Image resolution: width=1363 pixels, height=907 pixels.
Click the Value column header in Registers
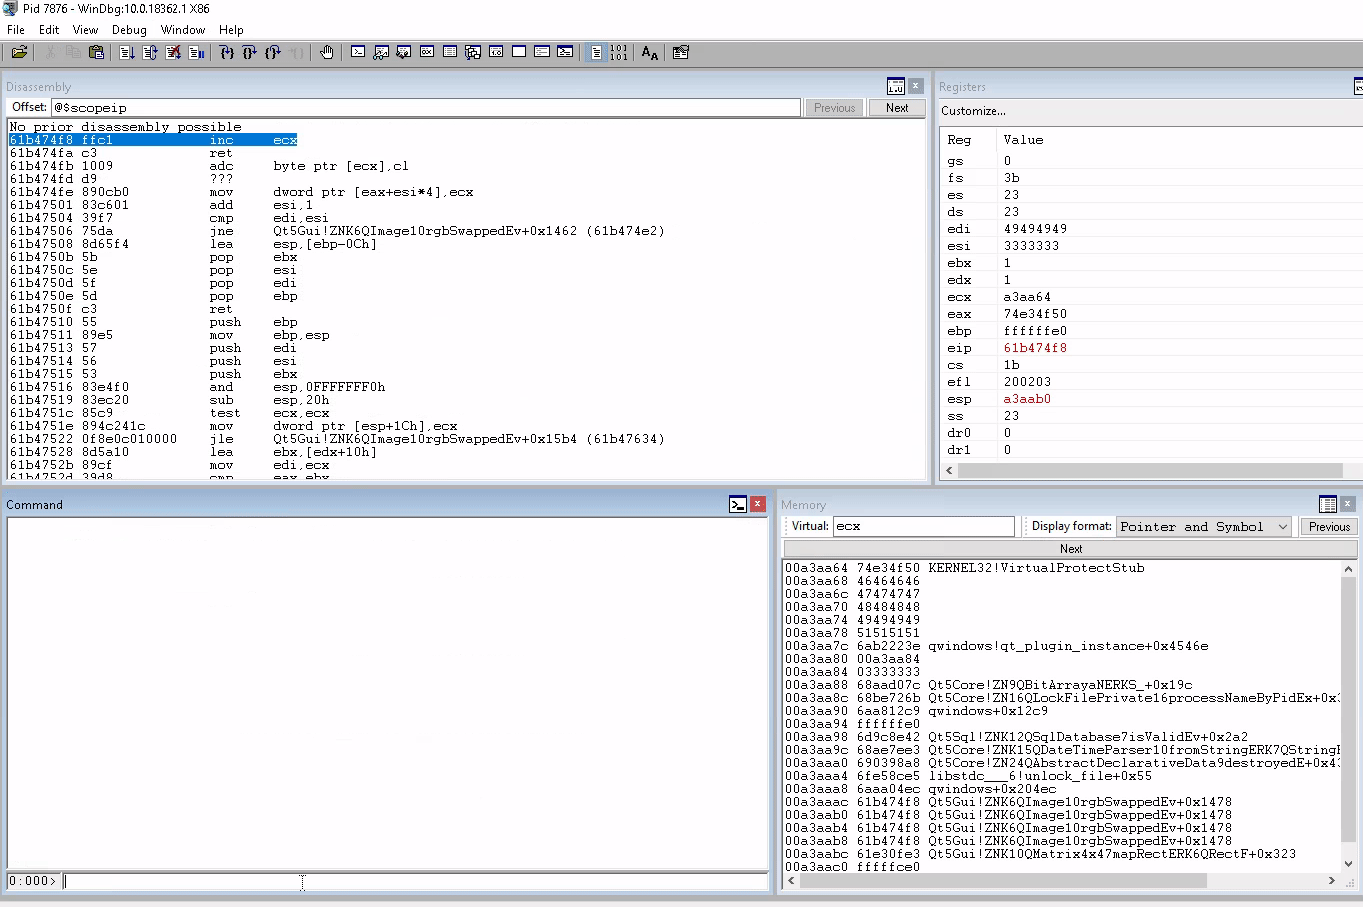coord(1023,140)
